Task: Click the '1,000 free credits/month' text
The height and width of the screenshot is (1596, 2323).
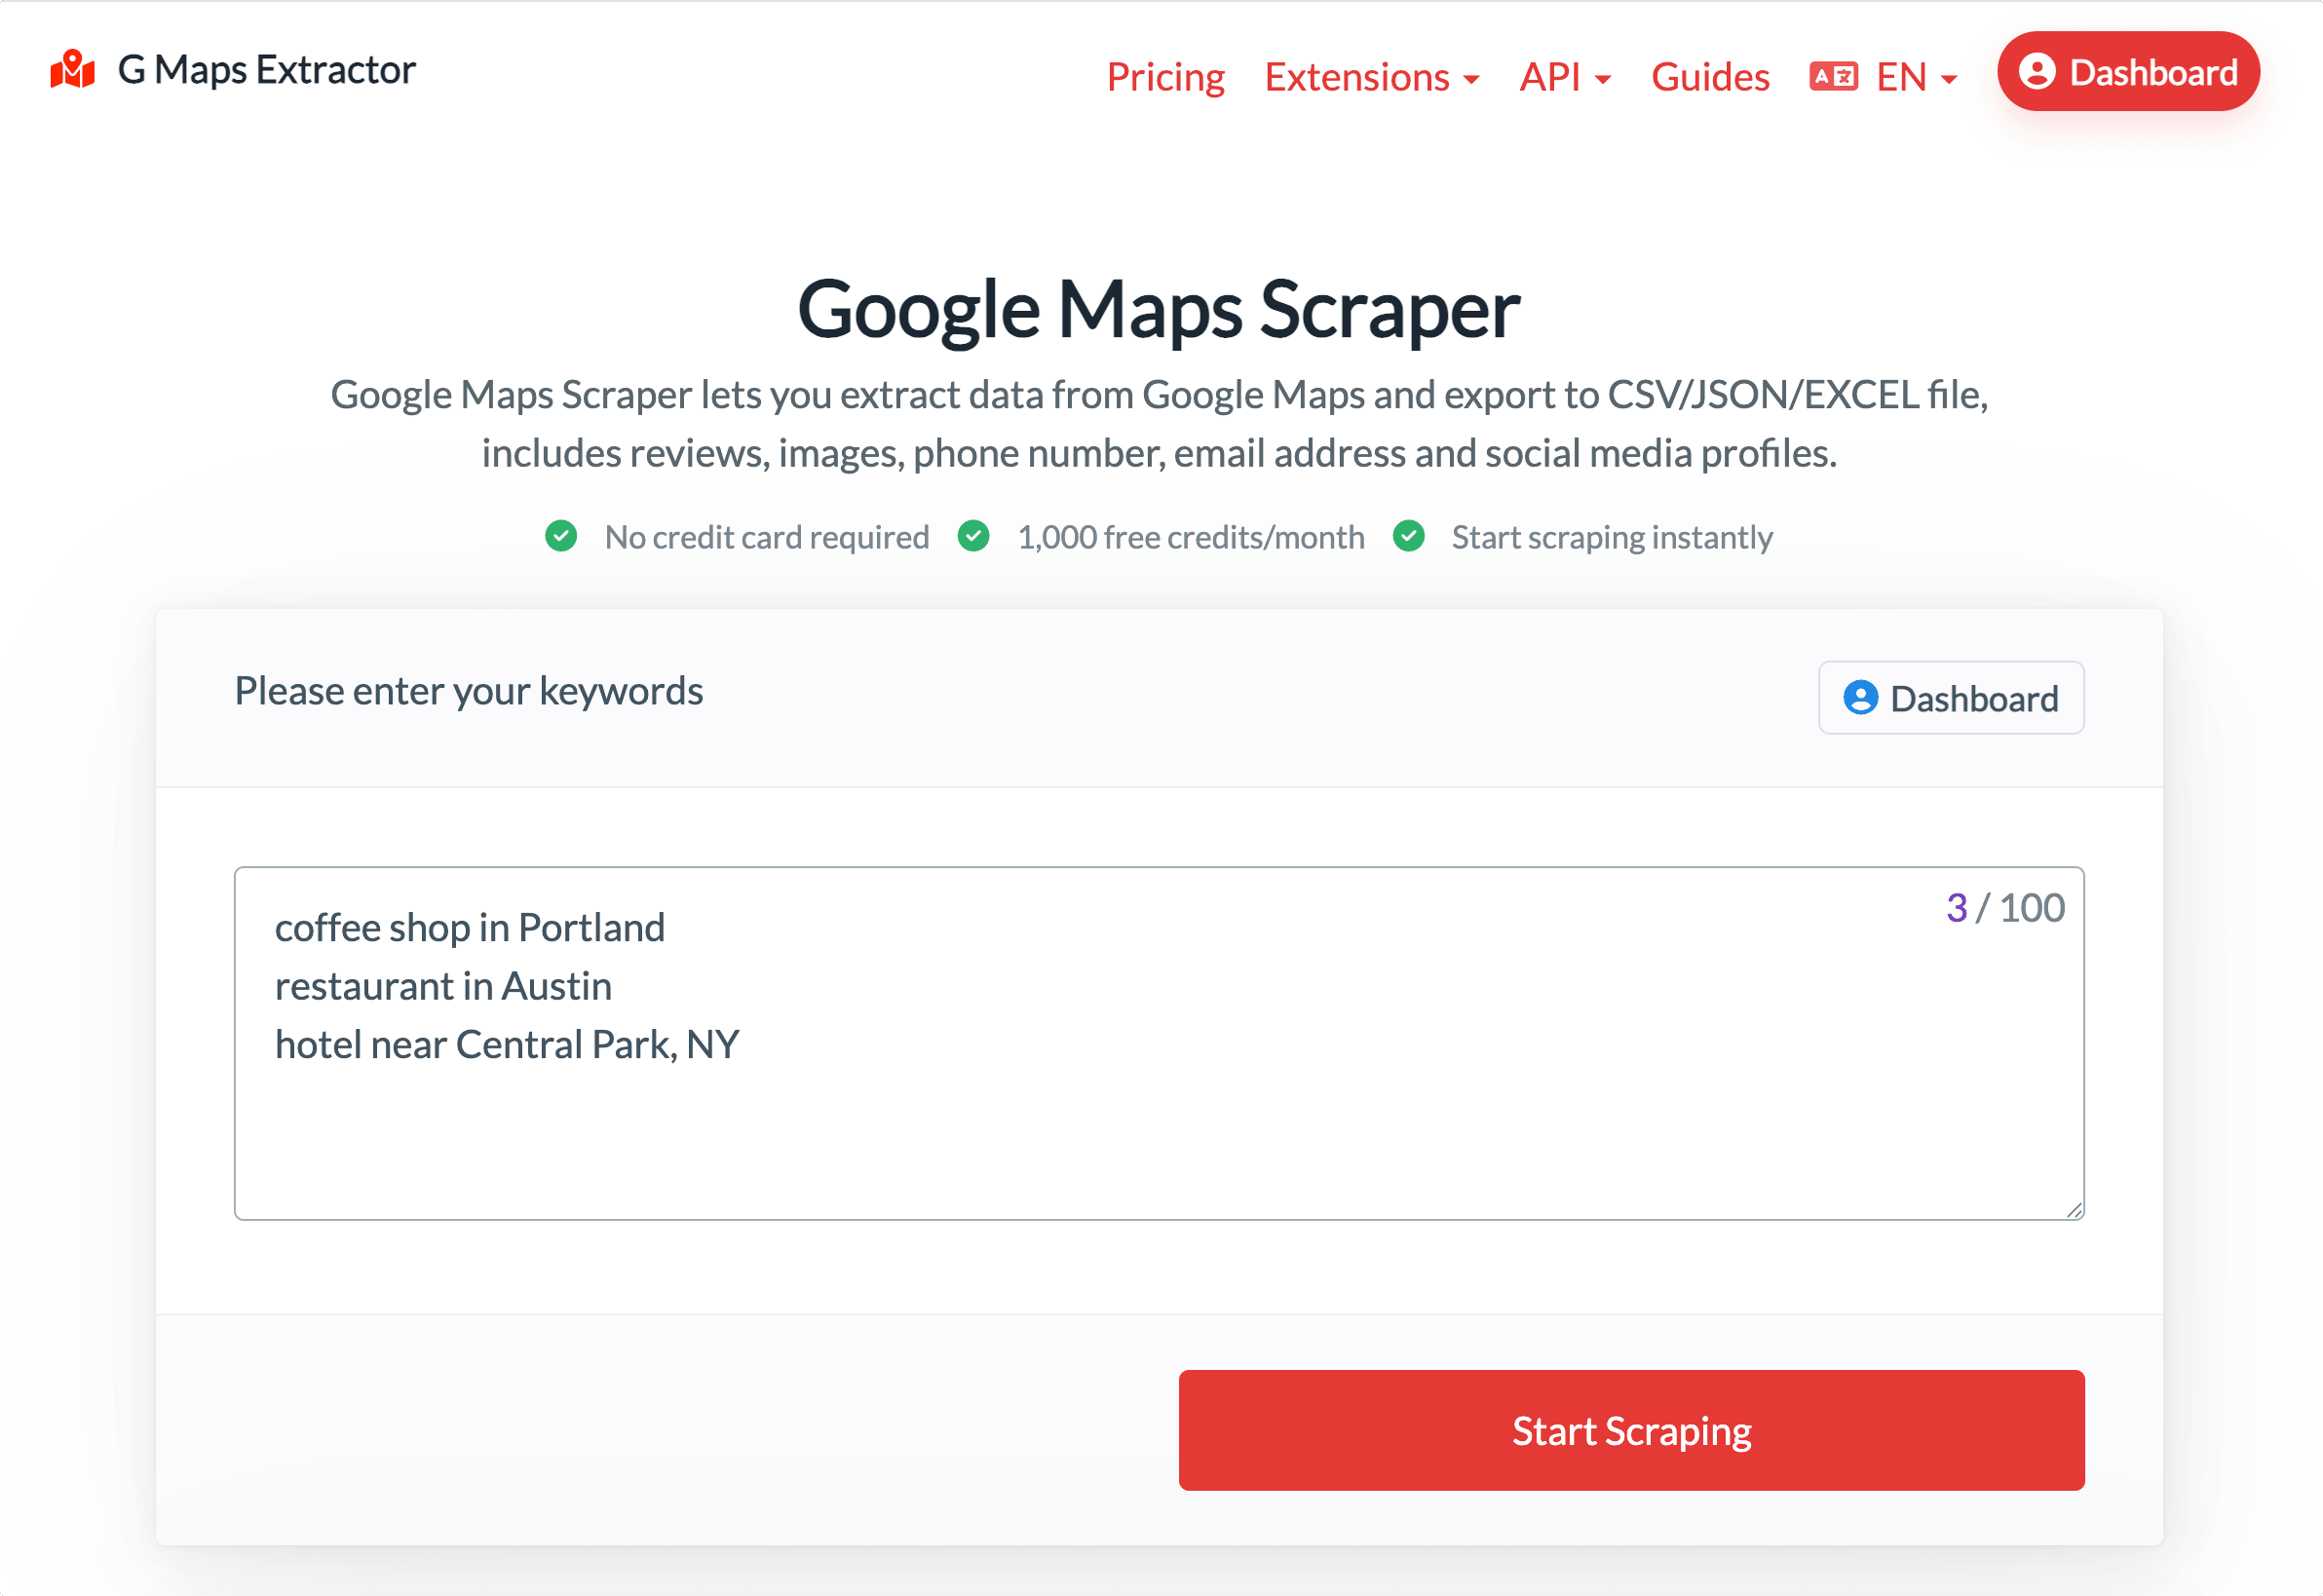Action: pos(1191,537)
